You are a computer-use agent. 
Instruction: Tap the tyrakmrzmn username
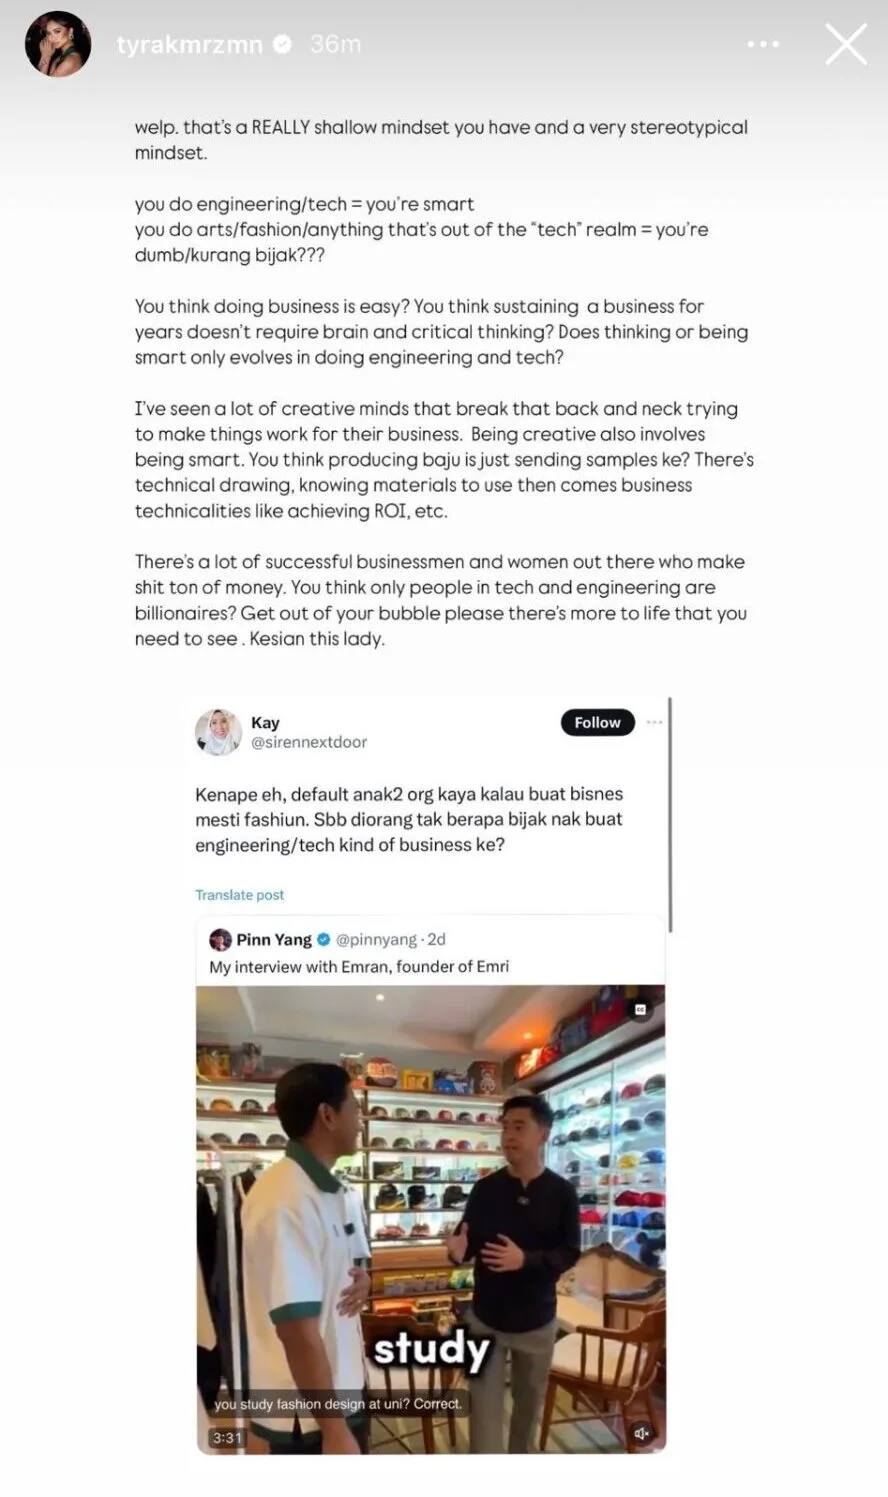click(189, 44)
